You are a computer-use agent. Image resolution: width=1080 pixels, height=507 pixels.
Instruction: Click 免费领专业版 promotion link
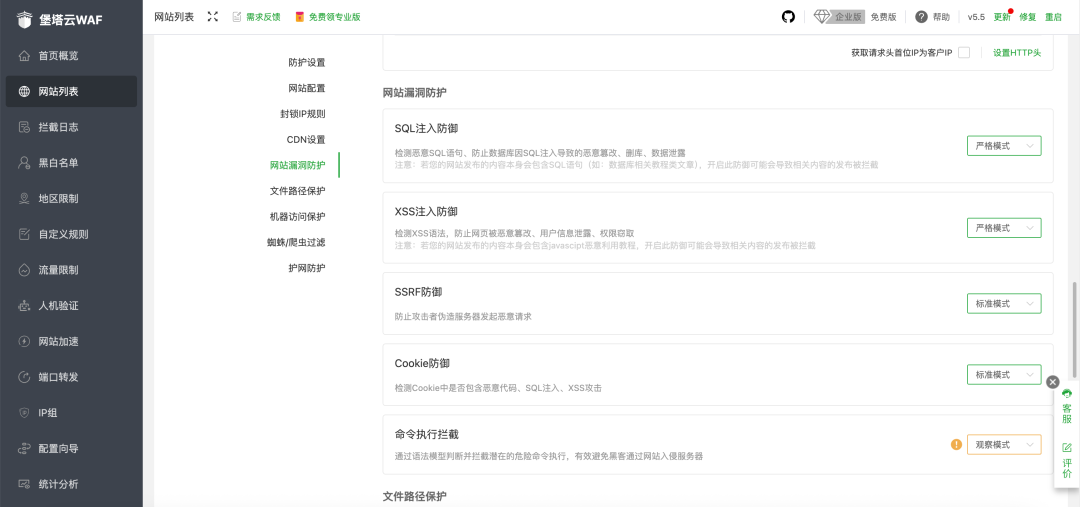click(328, 17)
